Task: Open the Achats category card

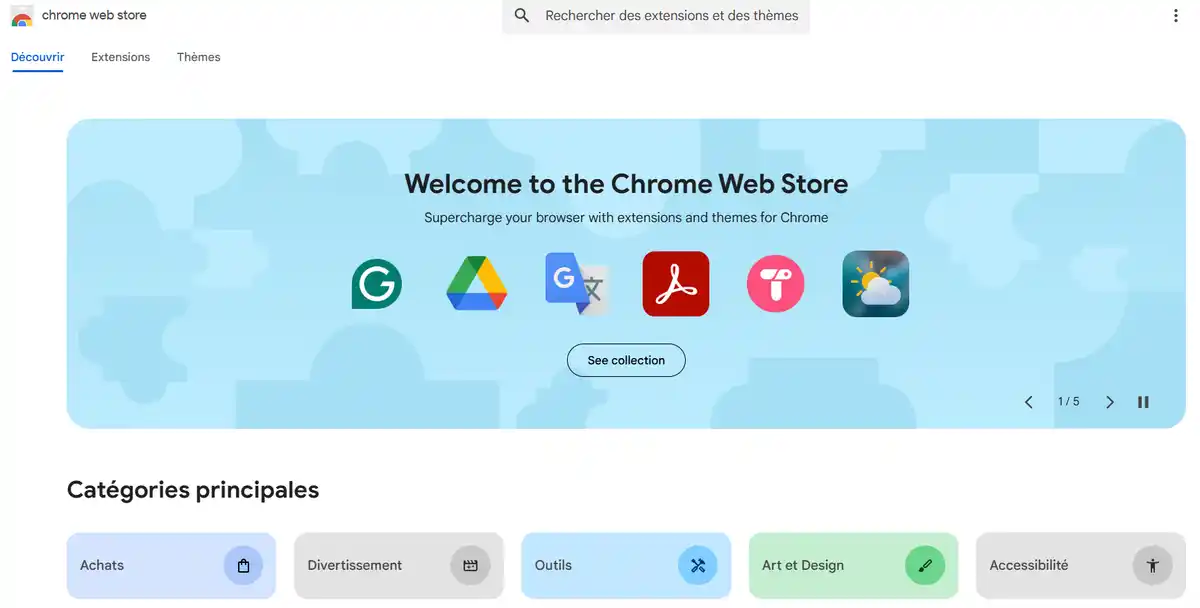Action: click(171, 566)
